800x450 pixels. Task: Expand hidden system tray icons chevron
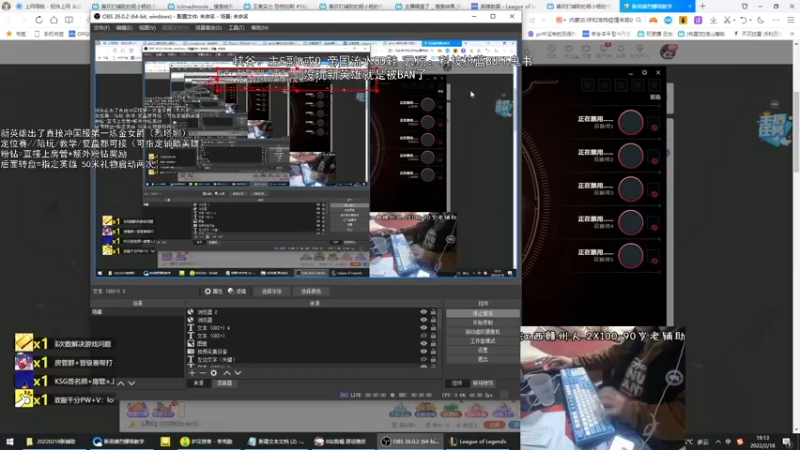coord(718,442)
